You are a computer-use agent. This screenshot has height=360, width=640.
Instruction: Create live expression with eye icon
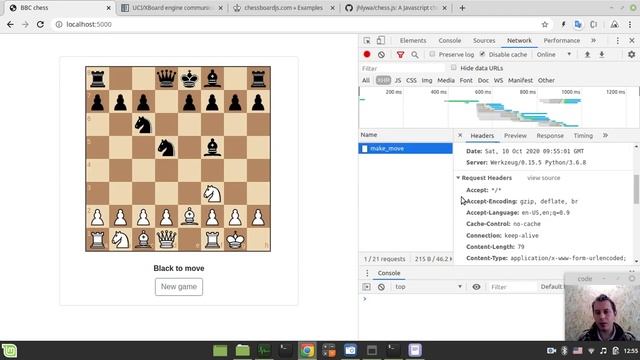pos(476,287)
